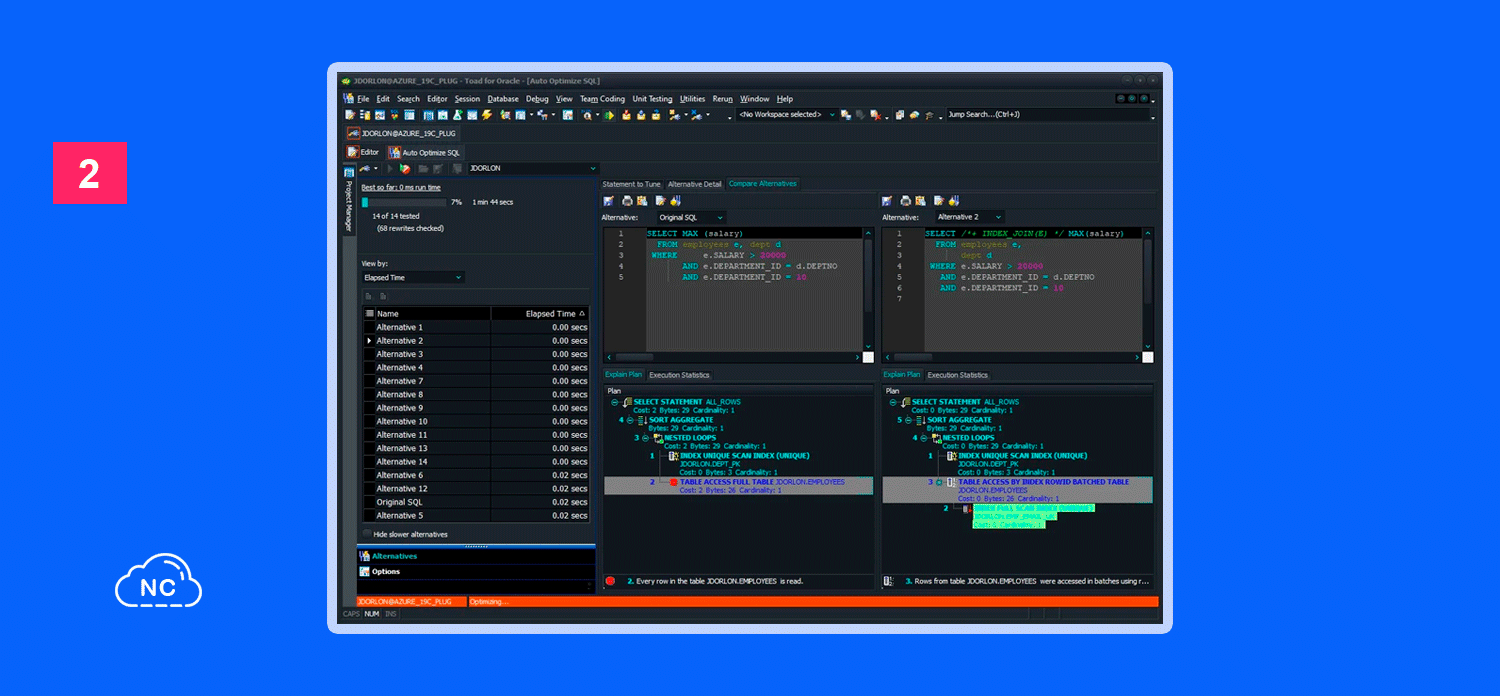
Task: Select Alternative 10 row in list
Action: pos(476,421)
